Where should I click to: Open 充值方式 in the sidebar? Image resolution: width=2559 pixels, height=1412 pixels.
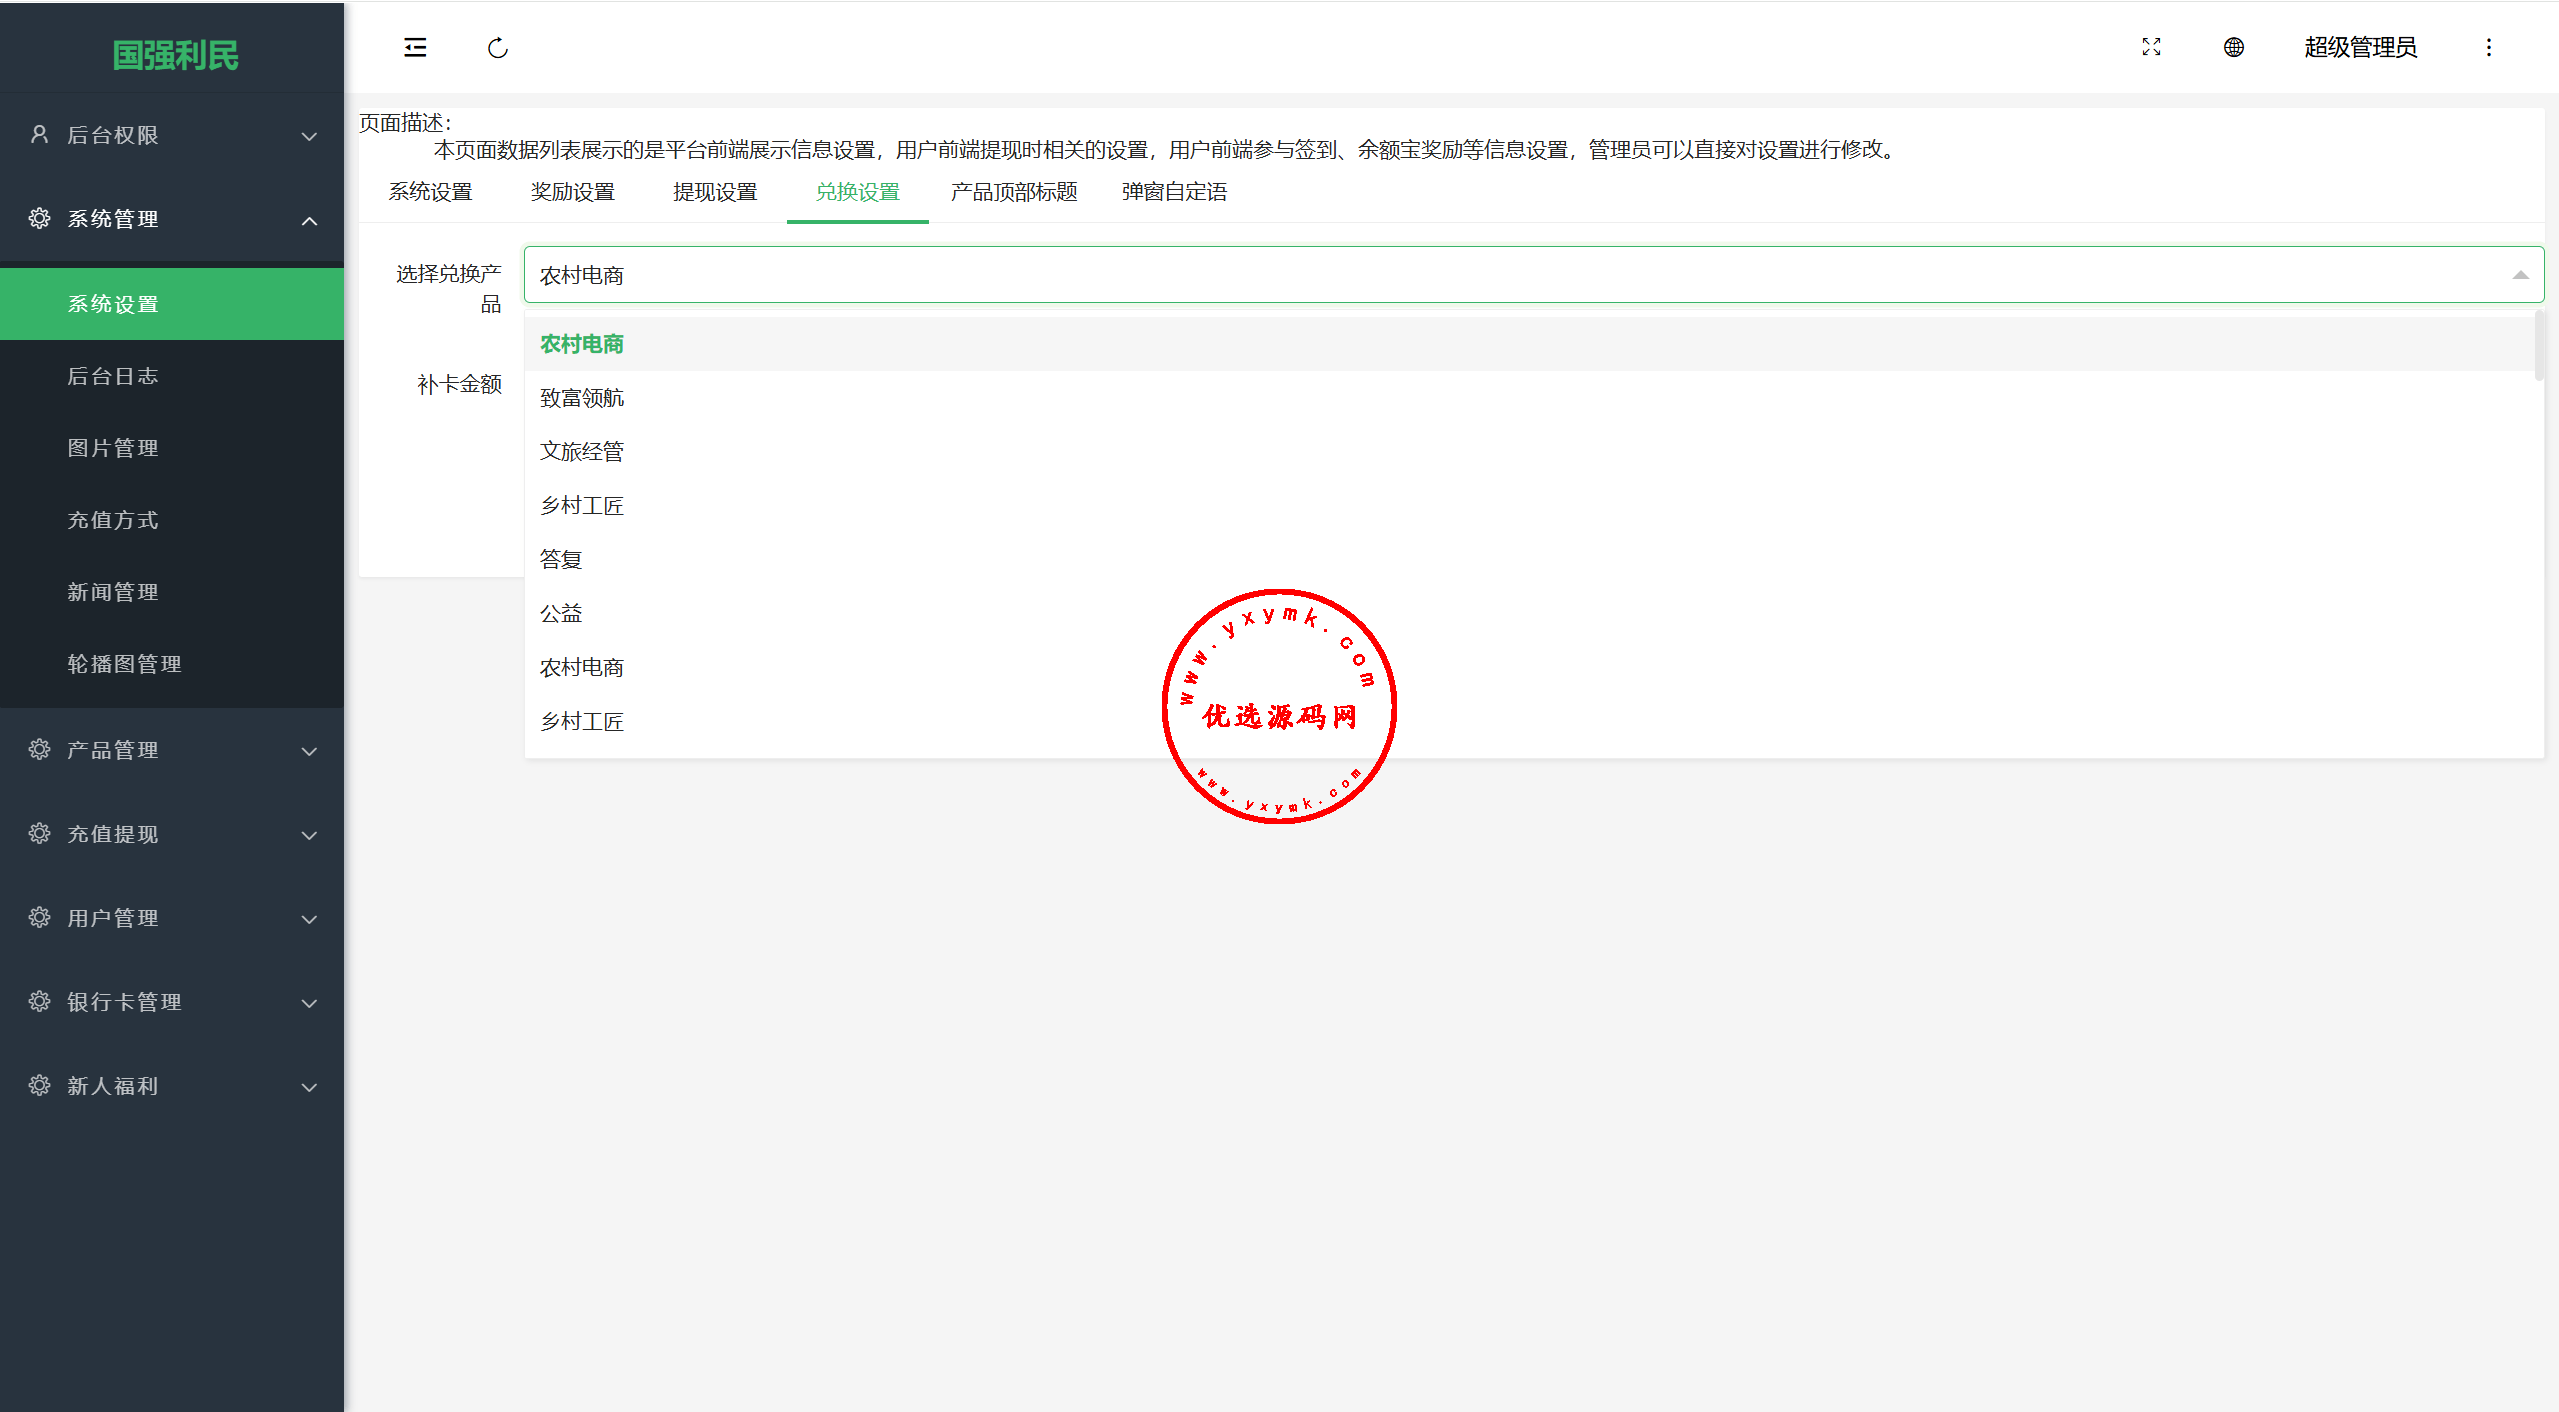pos(172,520)
